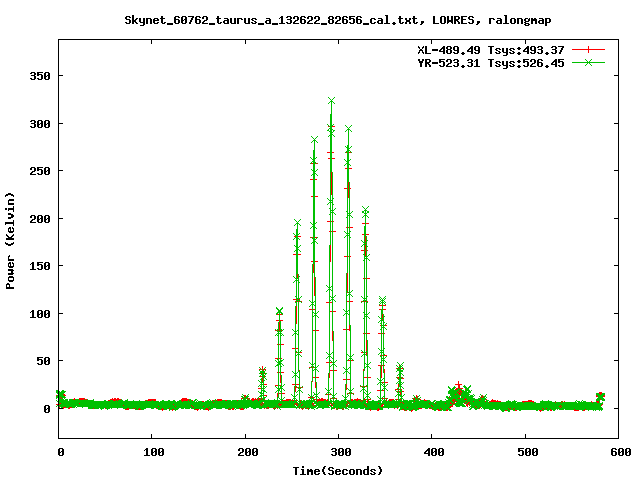The height and width of the screenshot is (480, 640).
Task: Click the 500 x-axis tick label
Action: pos(528,452)
